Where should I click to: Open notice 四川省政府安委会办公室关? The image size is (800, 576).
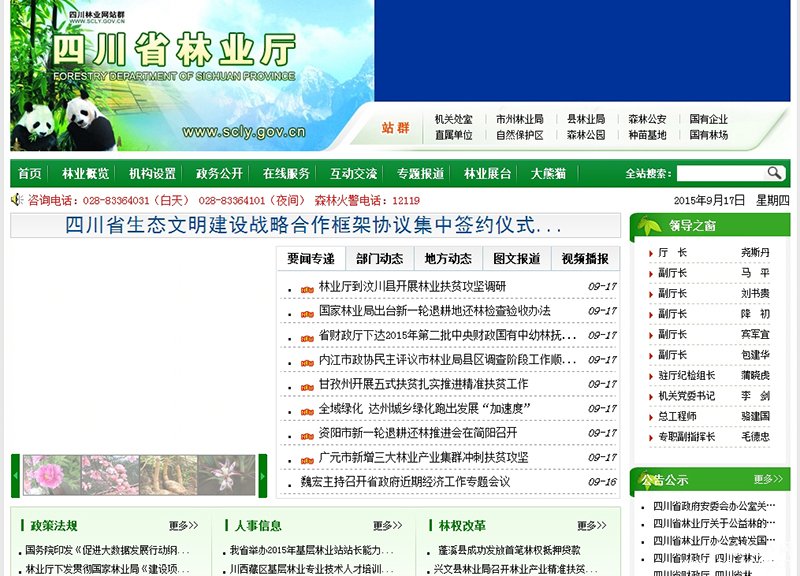tap(714, 506)
